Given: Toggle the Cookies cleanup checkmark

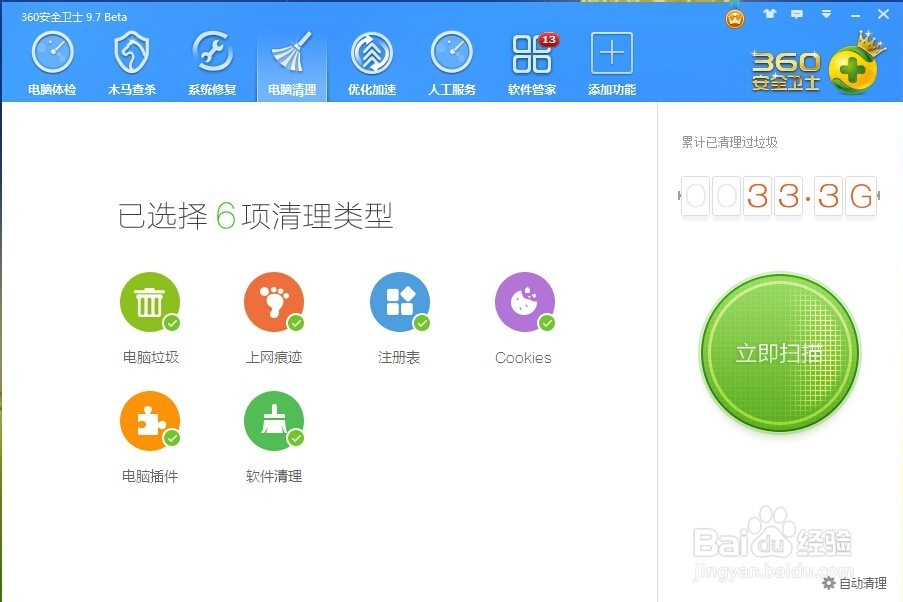Looking at the screenshot, I should (547, 325).
